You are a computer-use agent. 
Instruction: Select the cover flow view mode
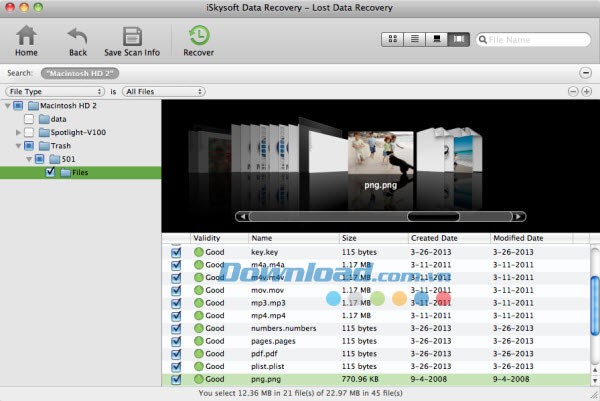point(458,39)
